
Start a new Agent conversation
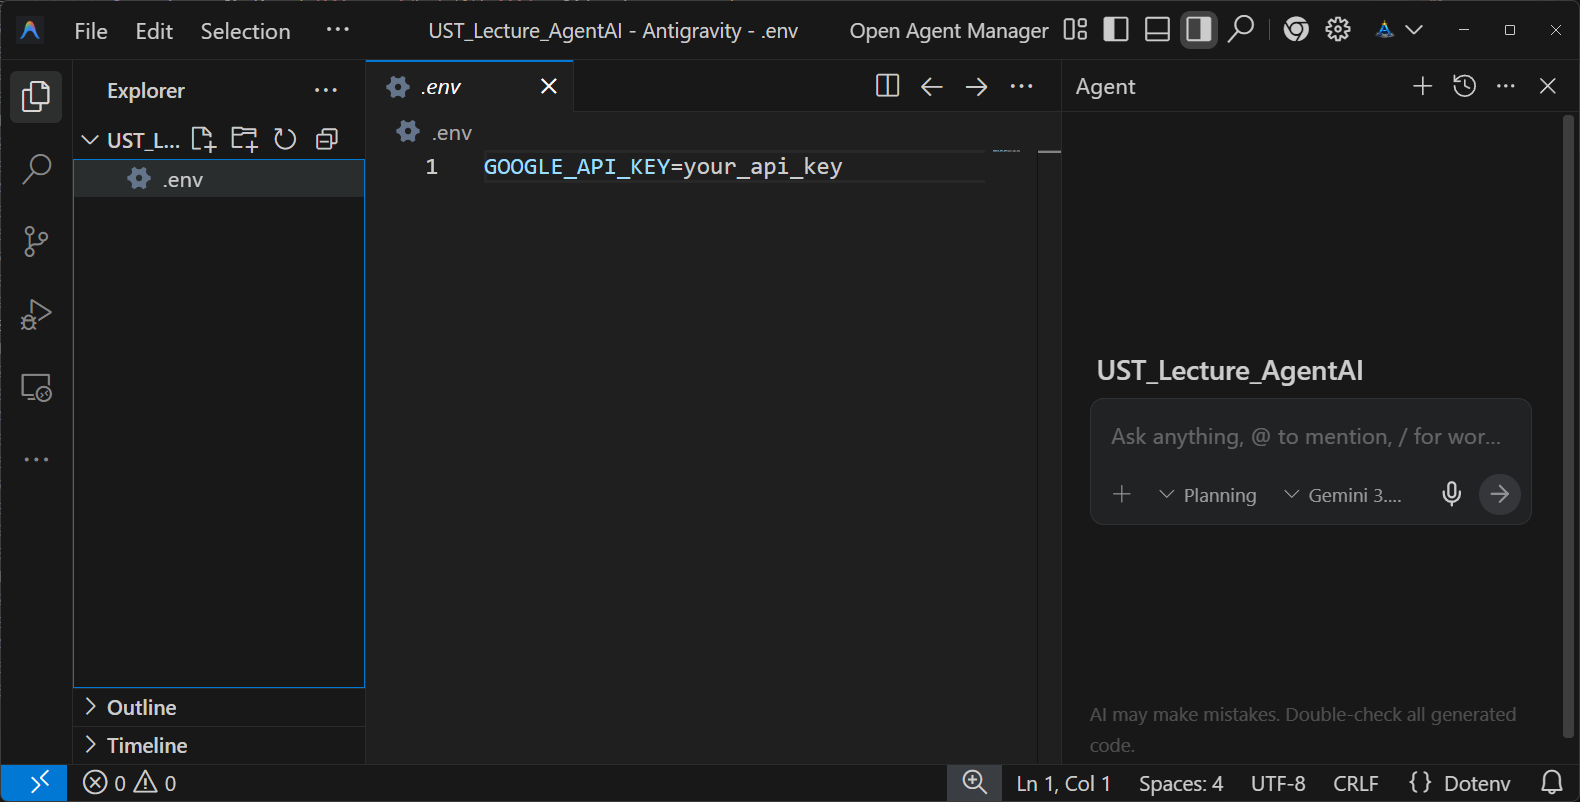coord(1422,86)
